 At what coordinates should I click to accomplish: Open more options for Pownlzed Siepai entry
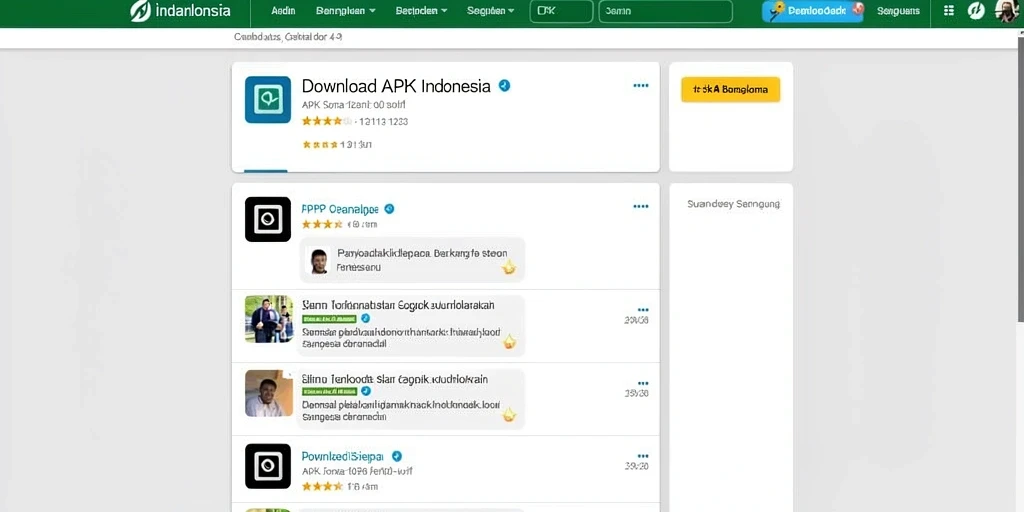643,456
